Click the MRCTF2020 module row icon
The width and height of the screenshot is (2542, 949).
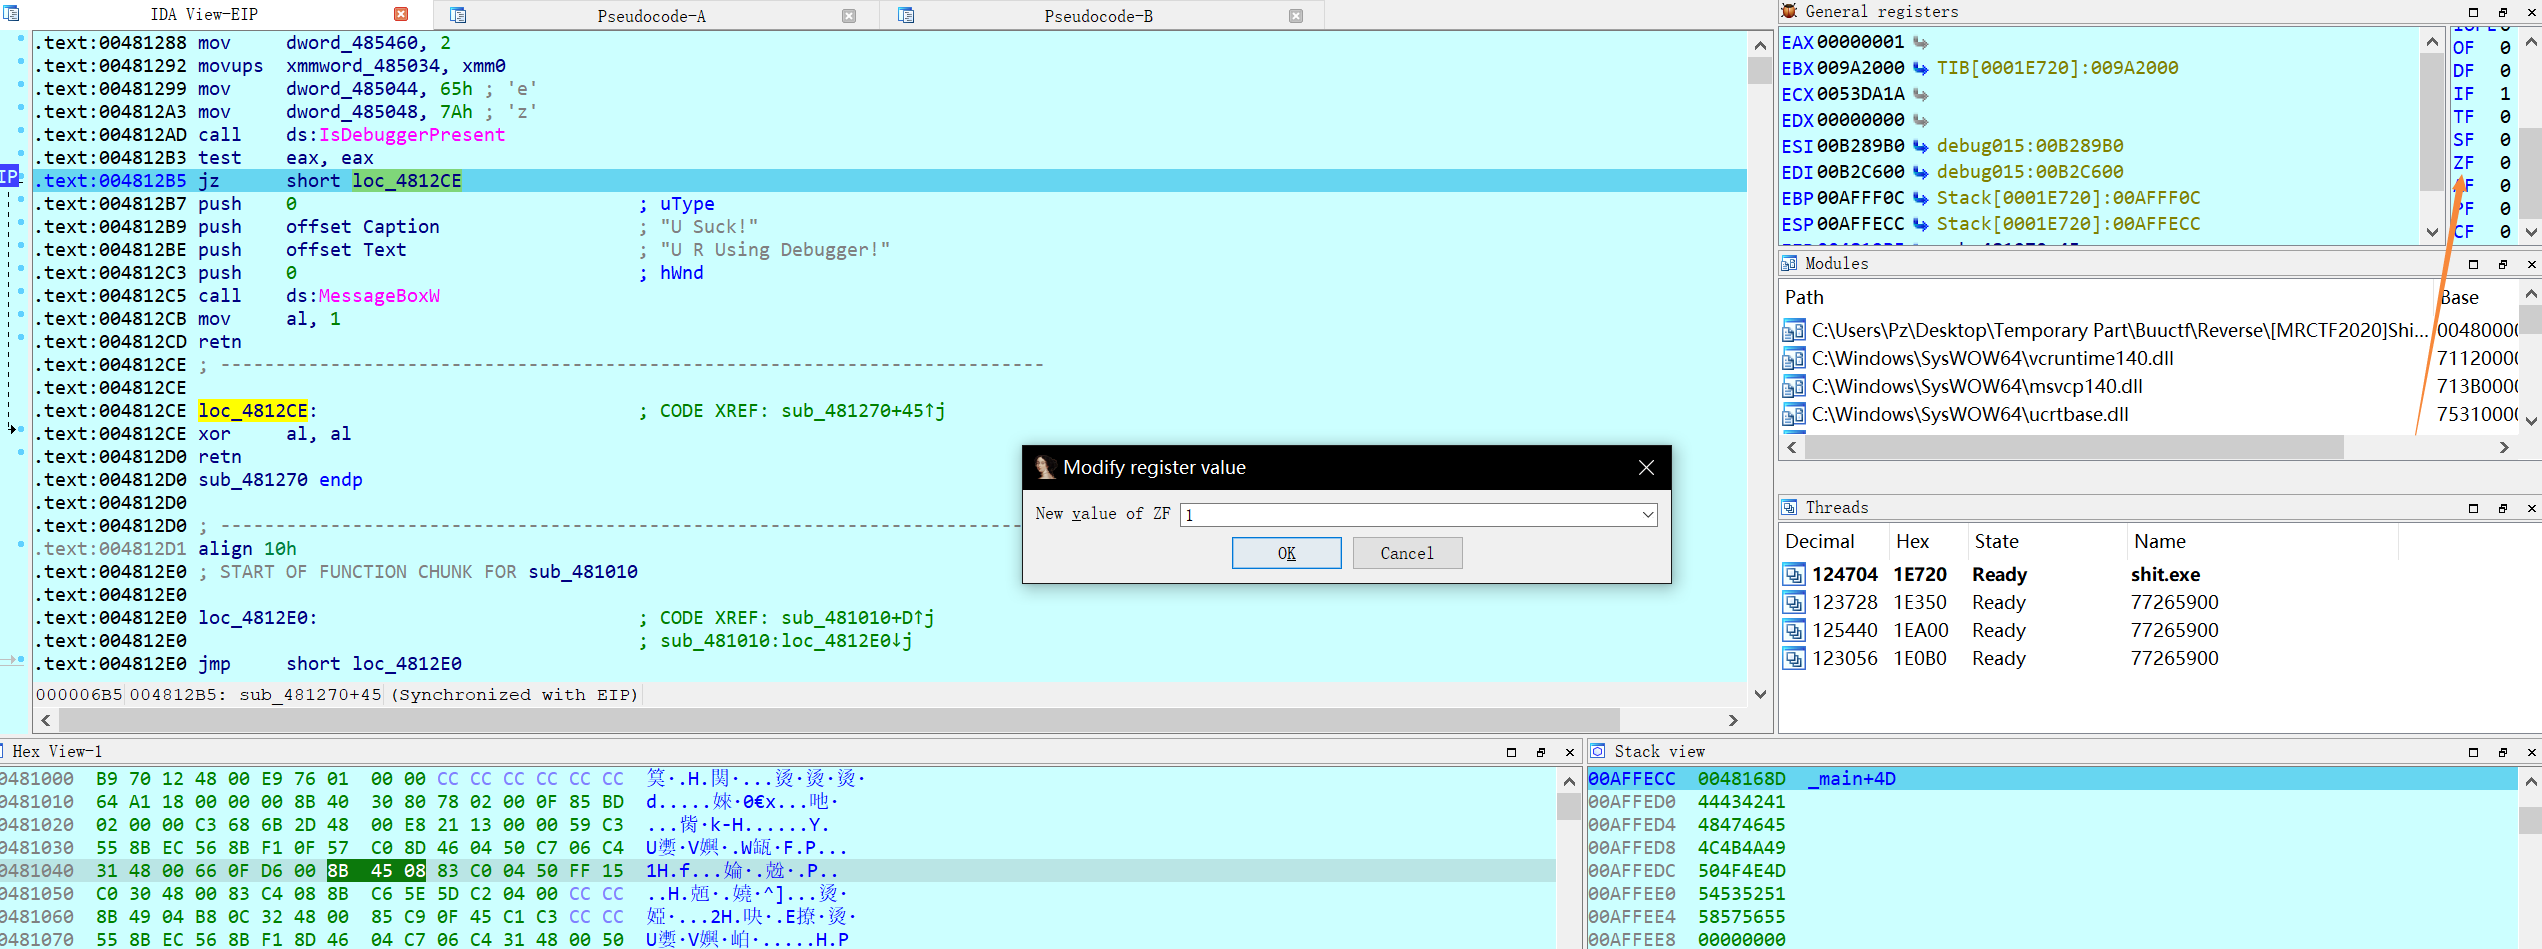(1794, 330)
